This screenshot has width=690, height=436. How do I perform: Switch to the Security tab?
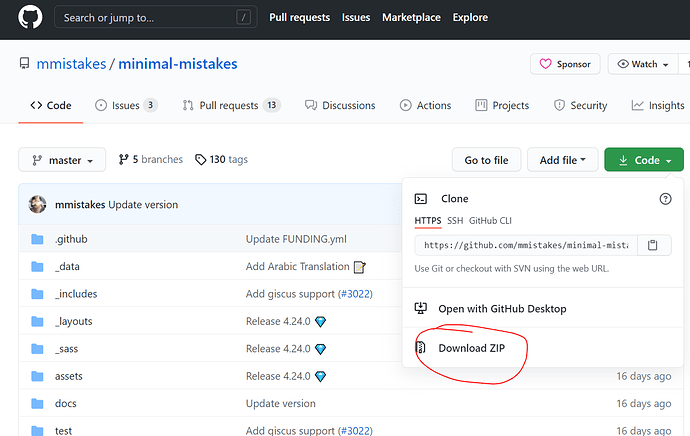coord(580,106)
